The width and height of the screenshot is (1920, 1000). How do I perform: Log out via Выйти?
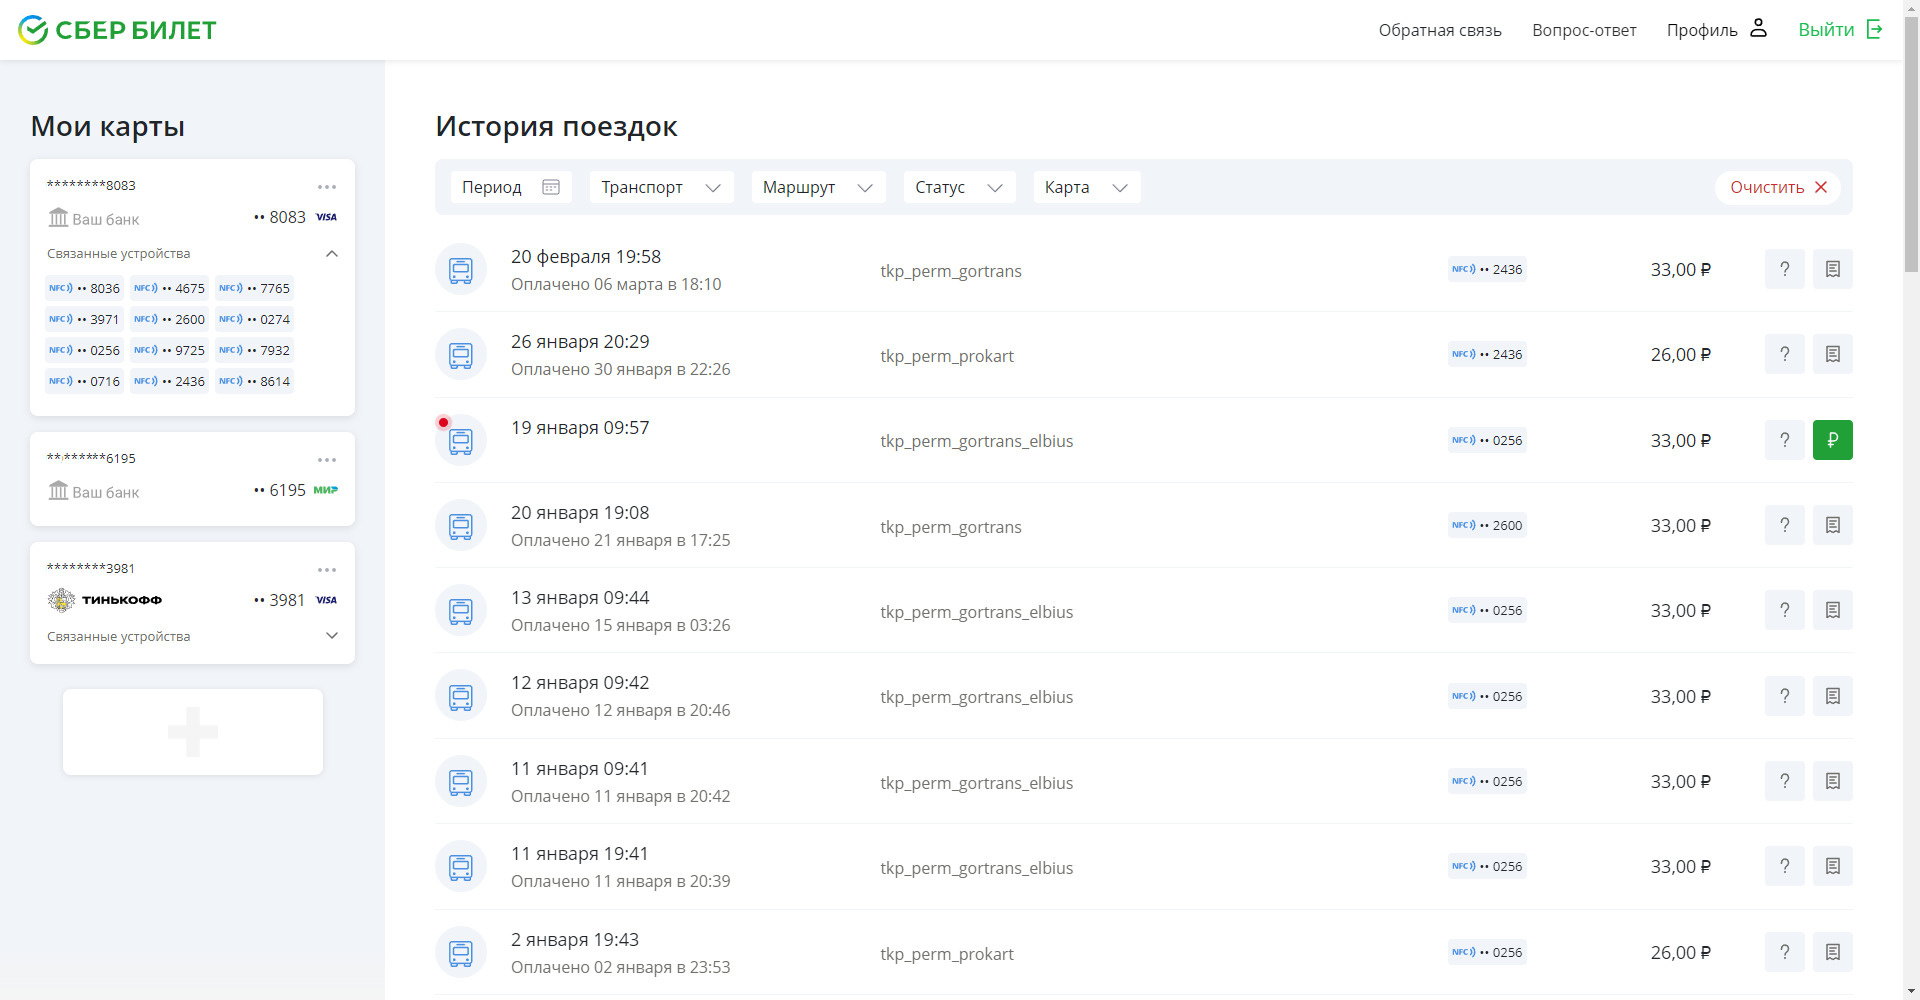click(1841, 29)
